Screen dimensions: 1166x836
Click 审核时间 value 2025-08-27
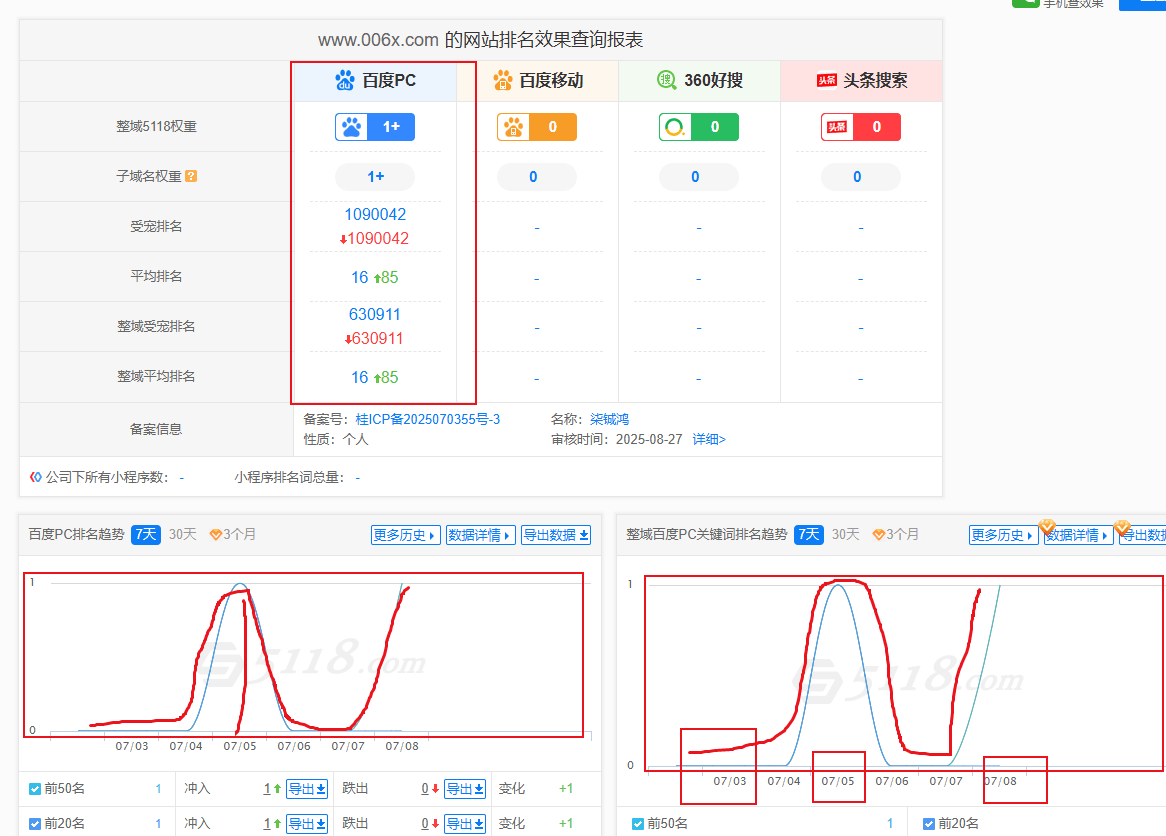click(x=649, y=440)
